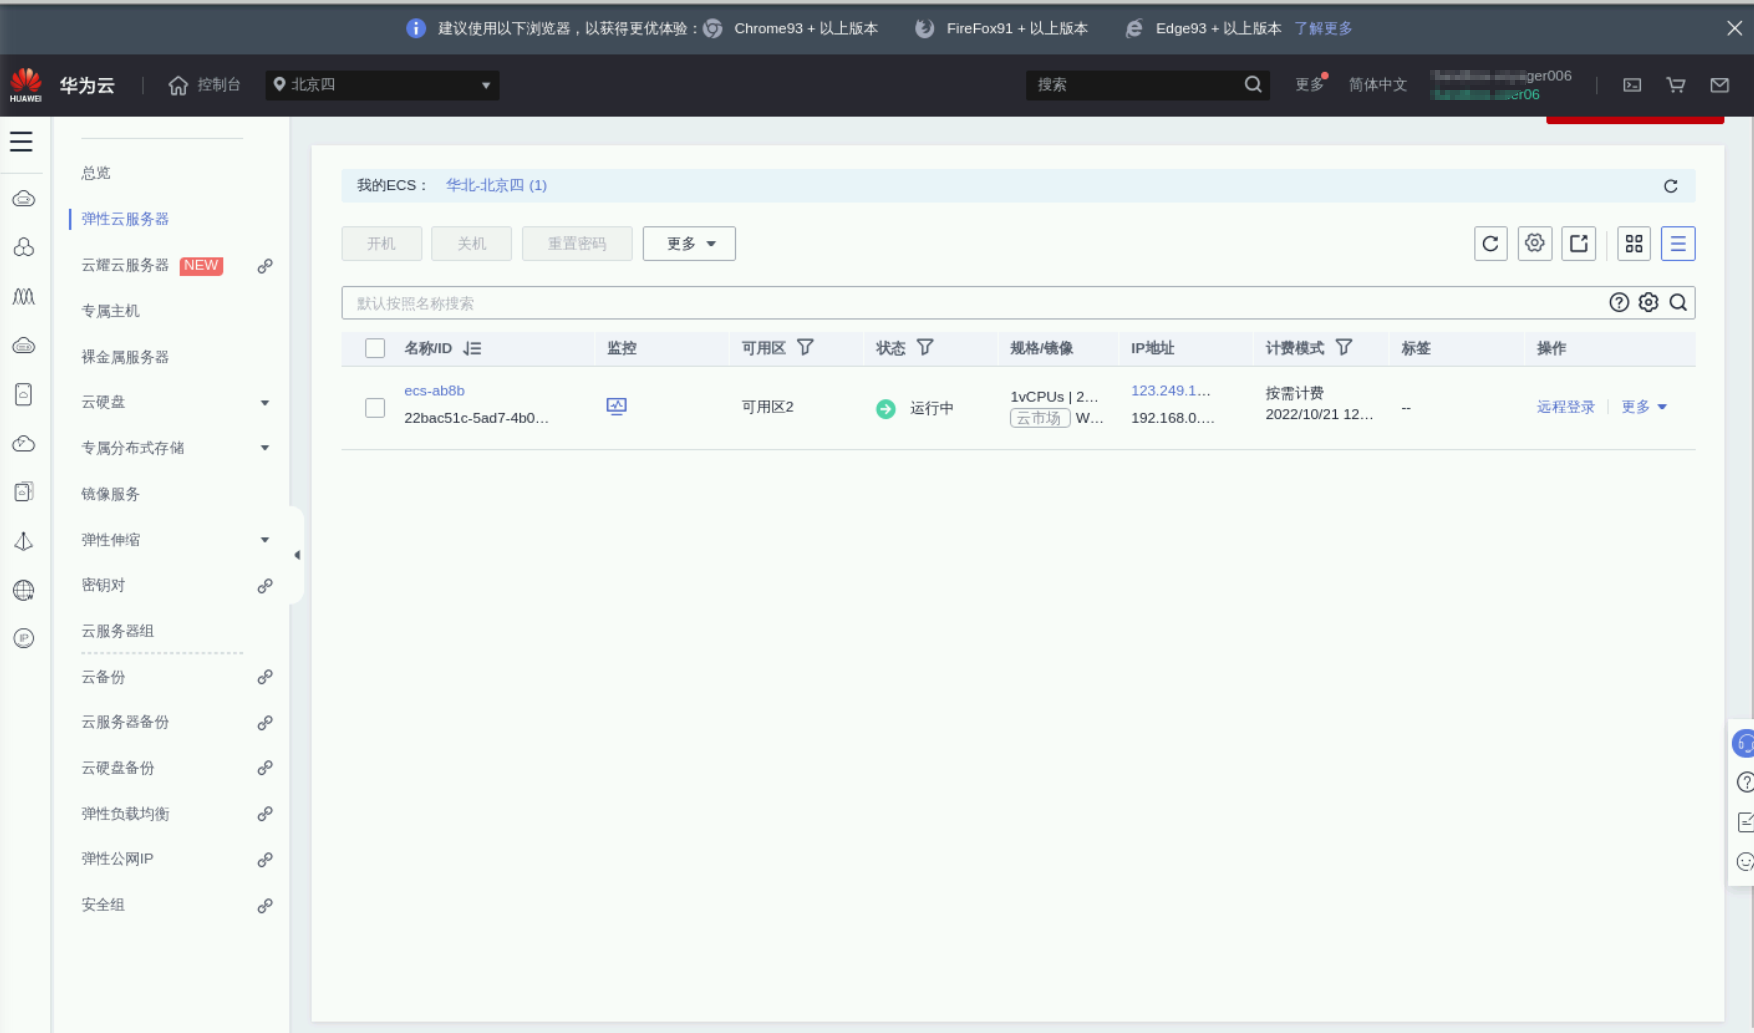Refresh the My ECS region summary
The image size is (1754, 1033).
(1670, 186)
